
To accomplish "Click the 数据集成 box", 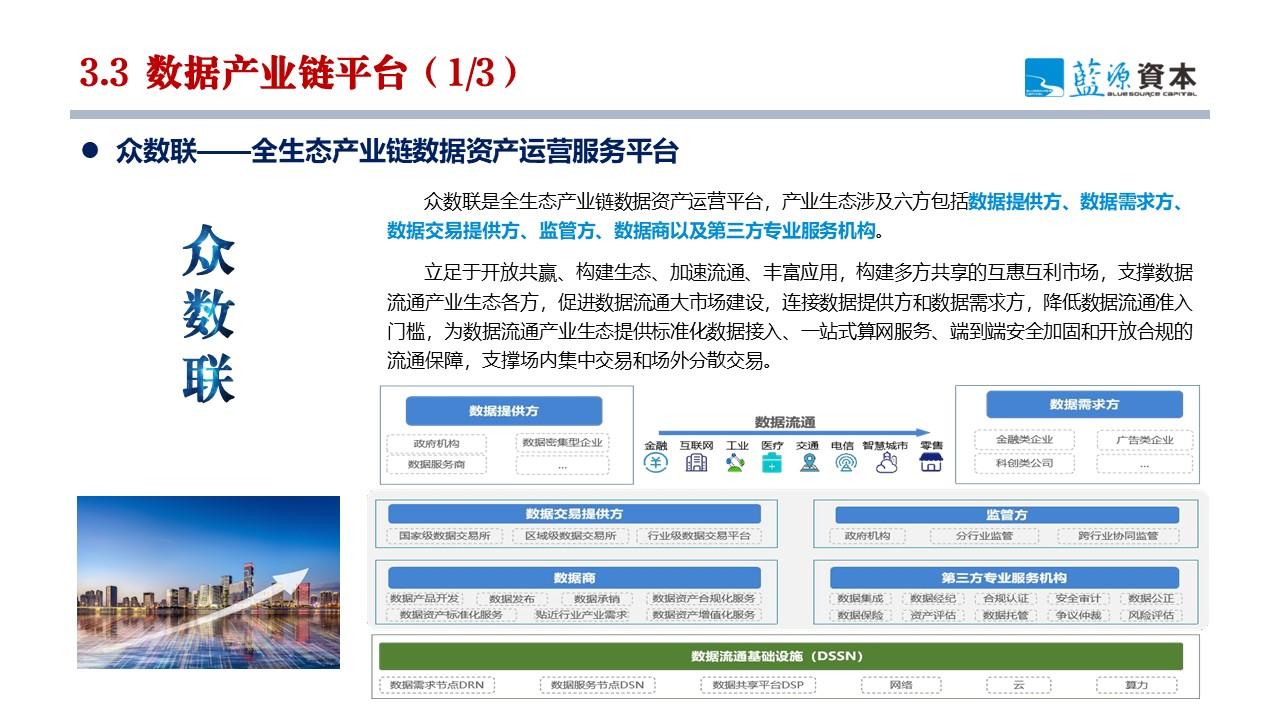I will (860, 599).
